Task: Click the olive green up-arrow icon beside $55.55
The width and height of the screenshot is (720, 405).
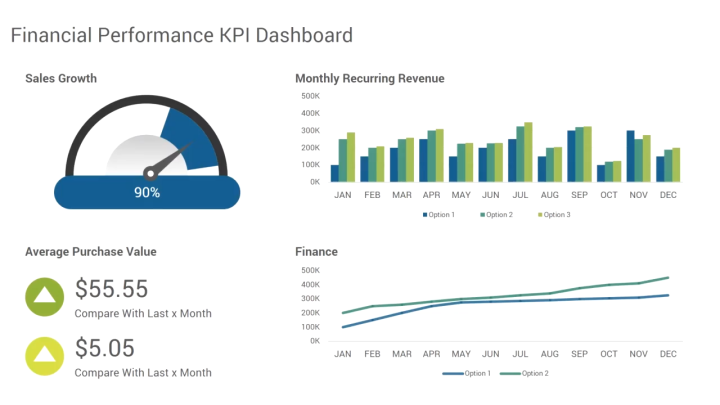Action: click(x=45, y=297)
